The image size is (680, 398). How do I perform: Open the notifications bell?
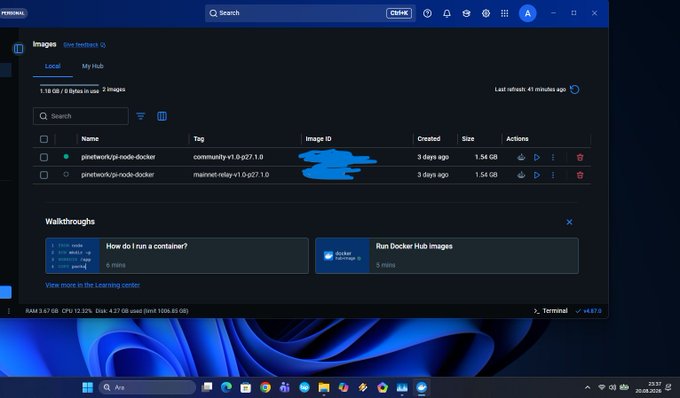[x=447, y=13]
